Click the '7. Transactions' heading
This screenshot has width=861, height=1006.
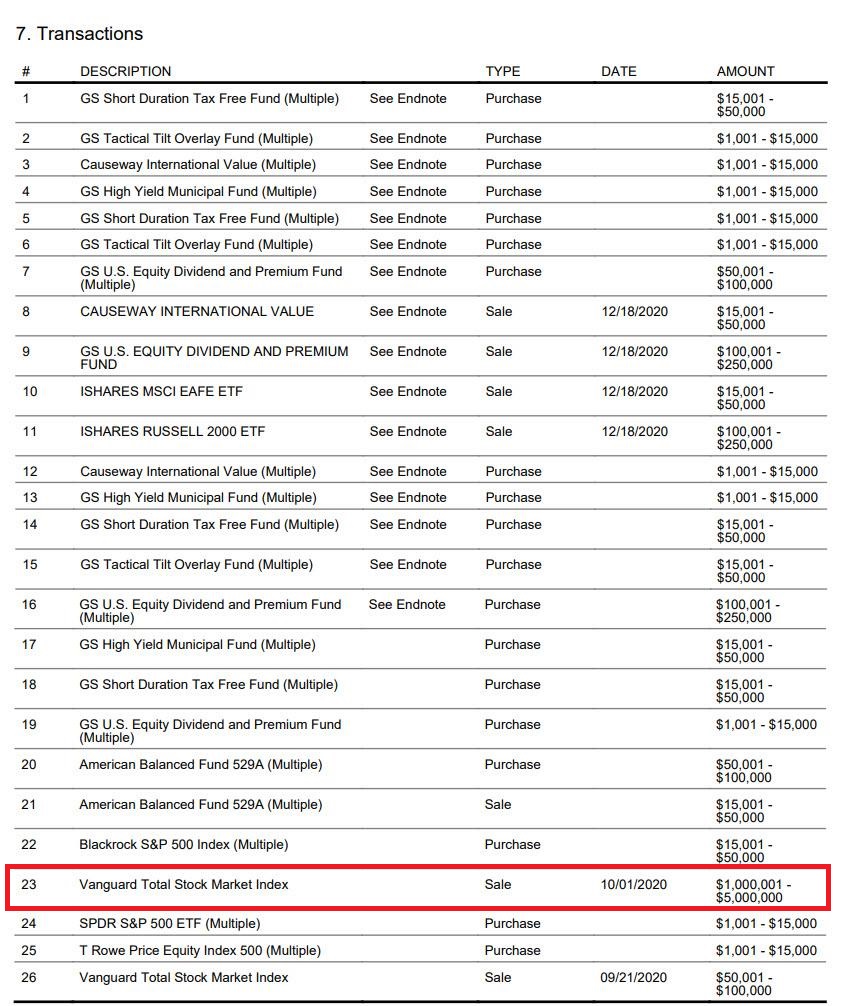[79, 33]
